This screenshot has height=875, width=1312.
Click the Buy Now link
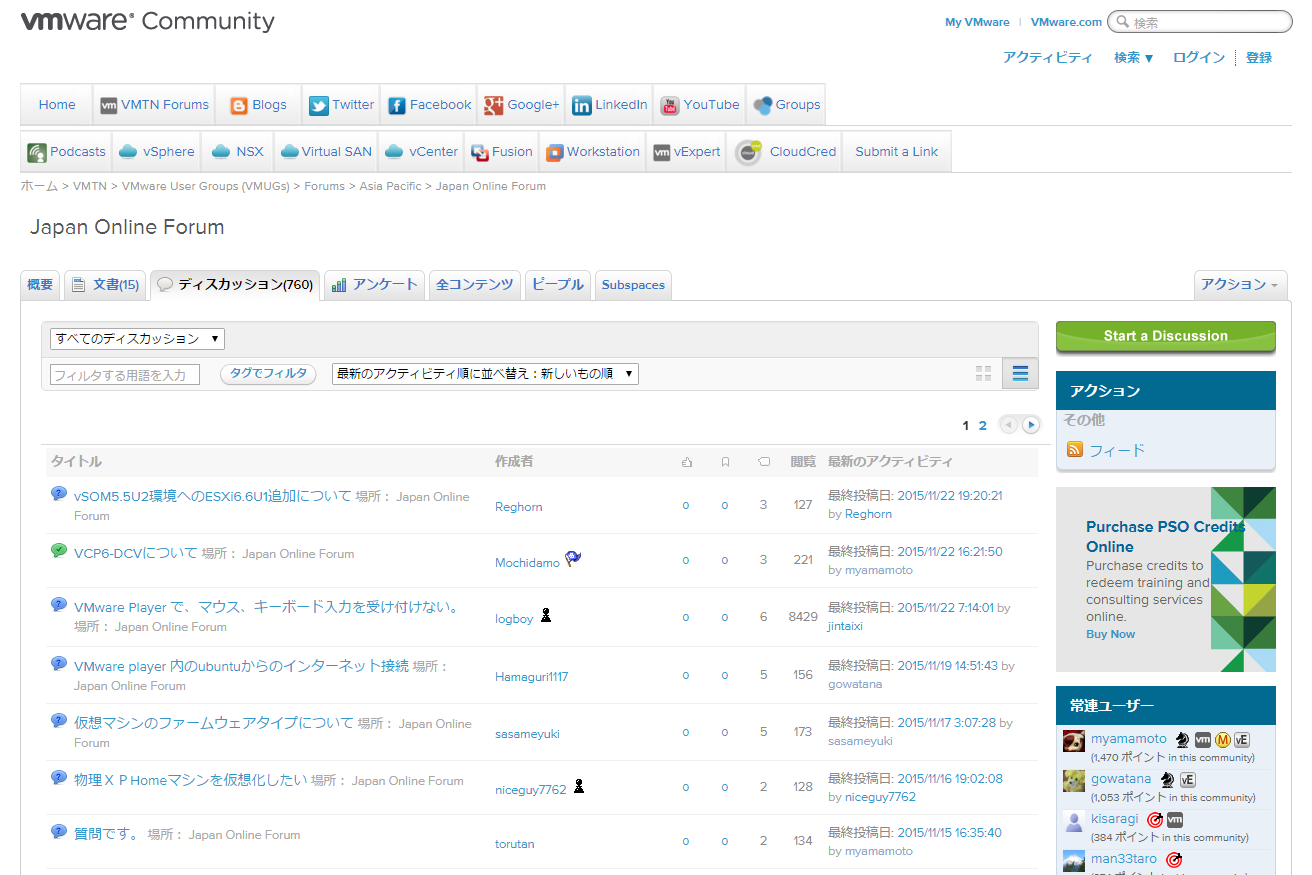click(x=1111, y=634)
